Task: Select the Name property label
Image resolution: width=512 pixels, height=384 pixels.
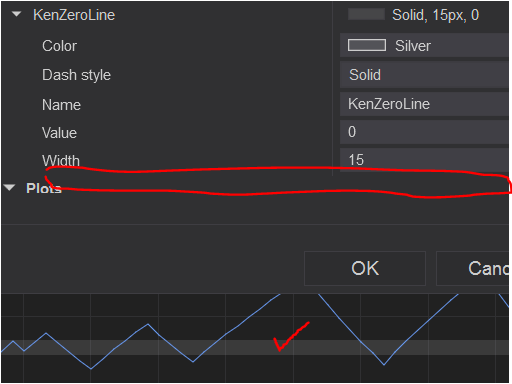Action: pos(61,105)
